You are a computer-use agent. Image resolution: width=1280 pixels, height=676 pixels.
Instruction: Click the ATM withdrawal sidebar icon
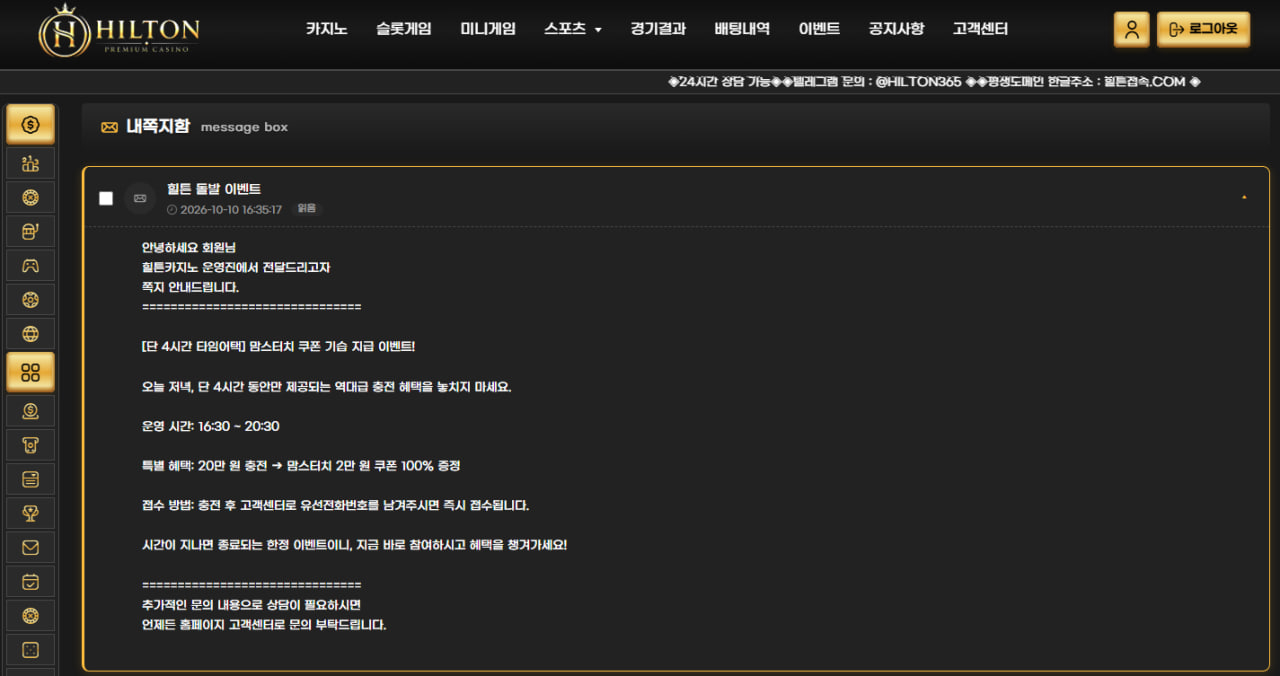[x=30, y=444]
